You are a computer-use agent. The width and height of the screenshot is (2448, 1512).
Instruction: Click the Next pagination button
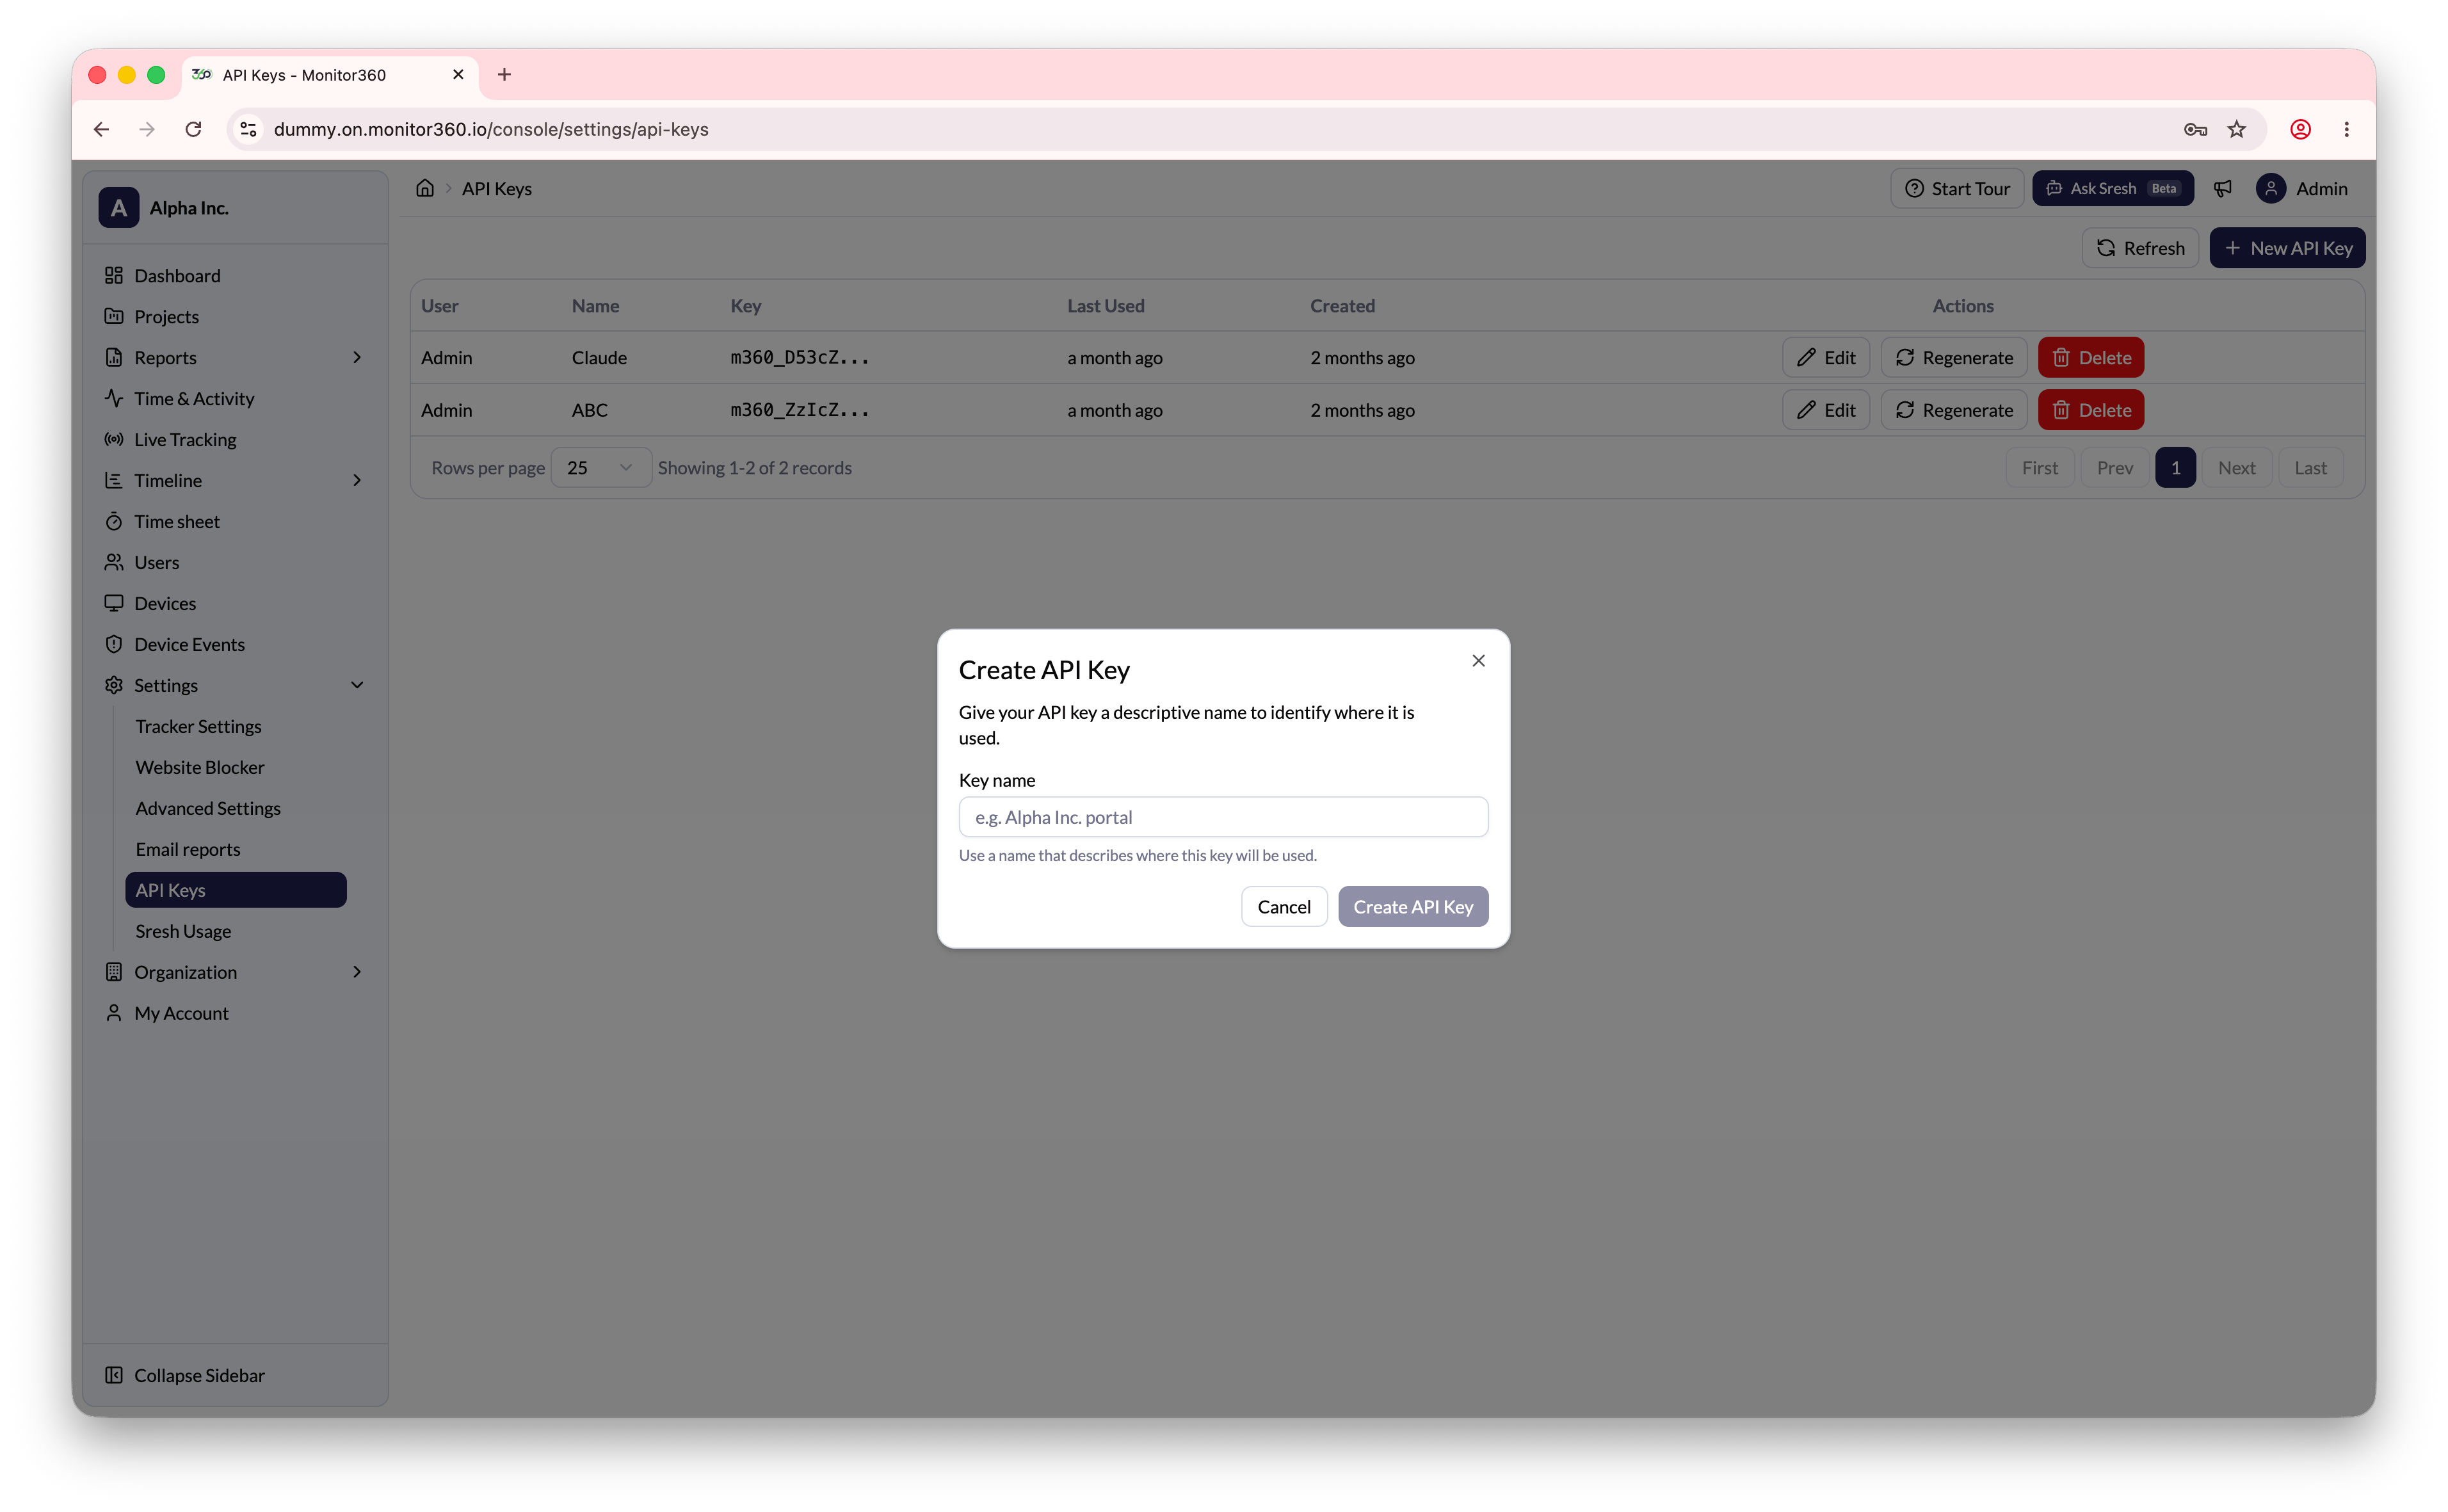(x=2237, y=467)
